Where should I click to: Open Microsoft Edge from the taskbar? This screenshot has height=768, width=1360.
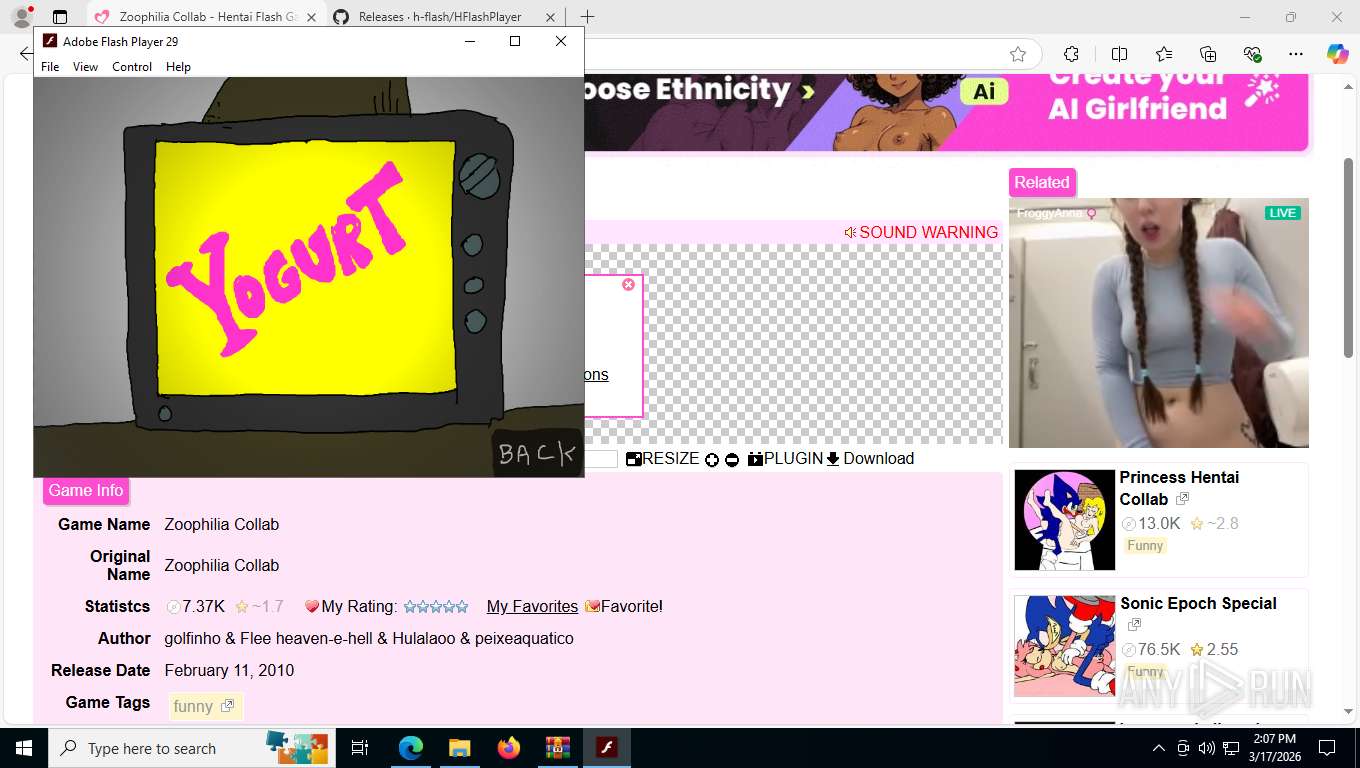click(410, 748)
